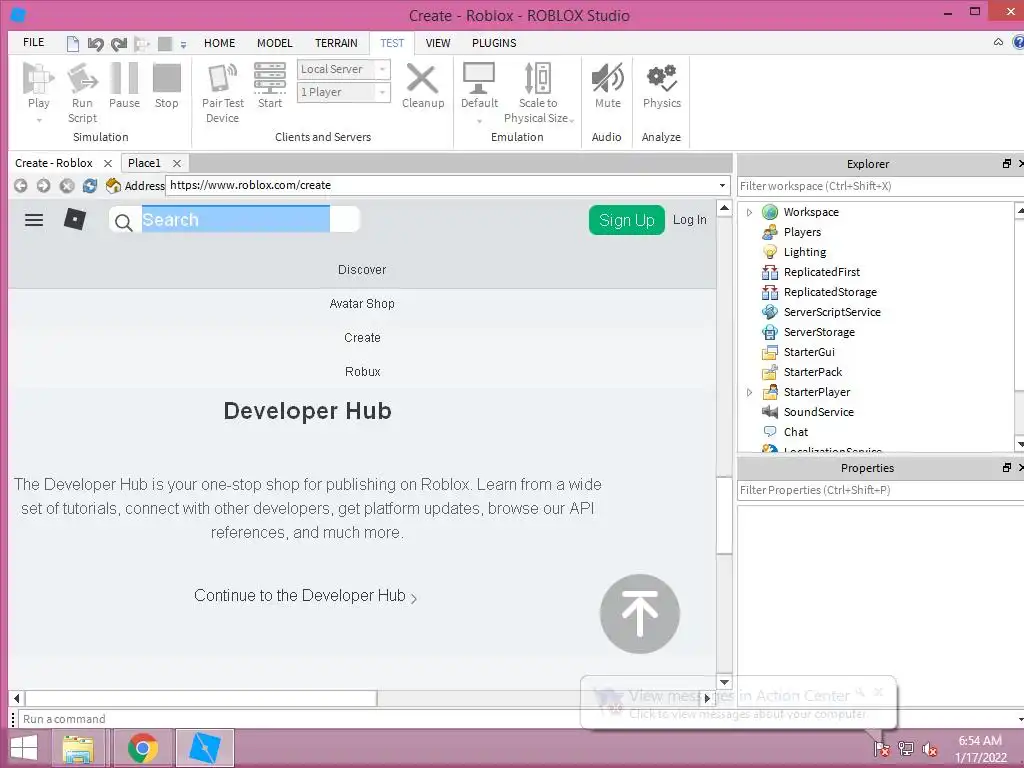
Task: Open the FILE menu
Action: coord(33,42)
